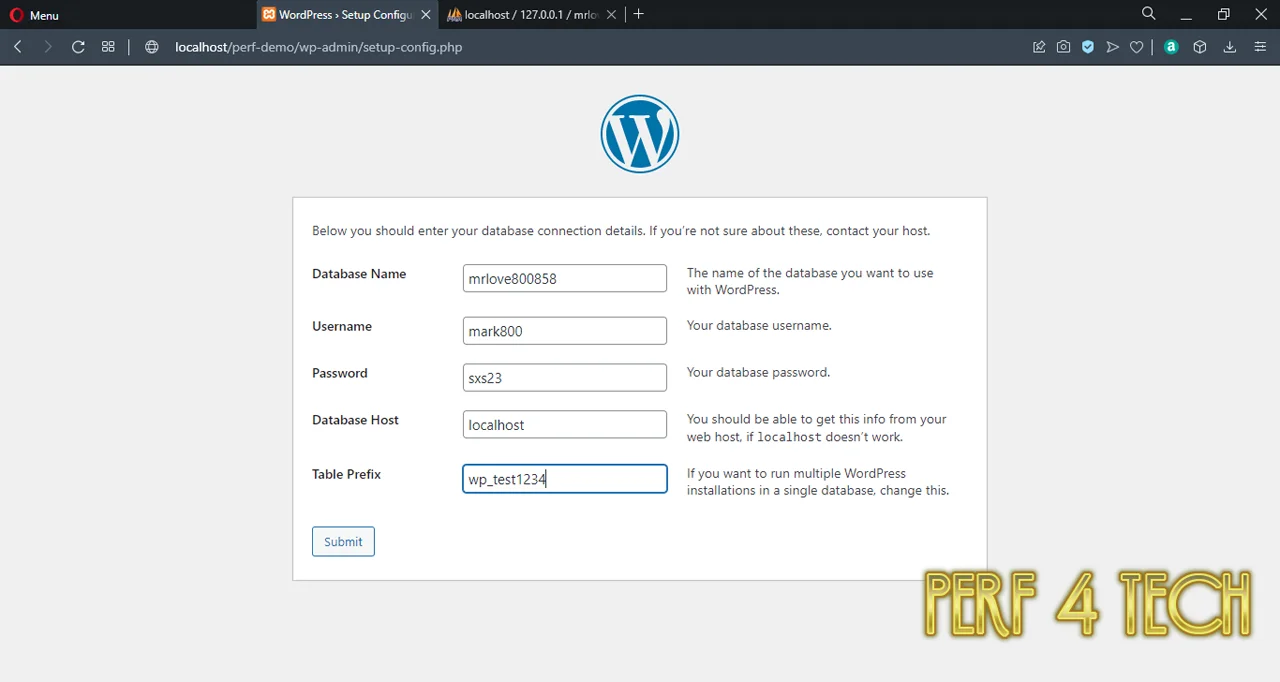Screen dimensions: 1280x682
Task: Click the Username field containing mark800
Action: tap(565, 331)
